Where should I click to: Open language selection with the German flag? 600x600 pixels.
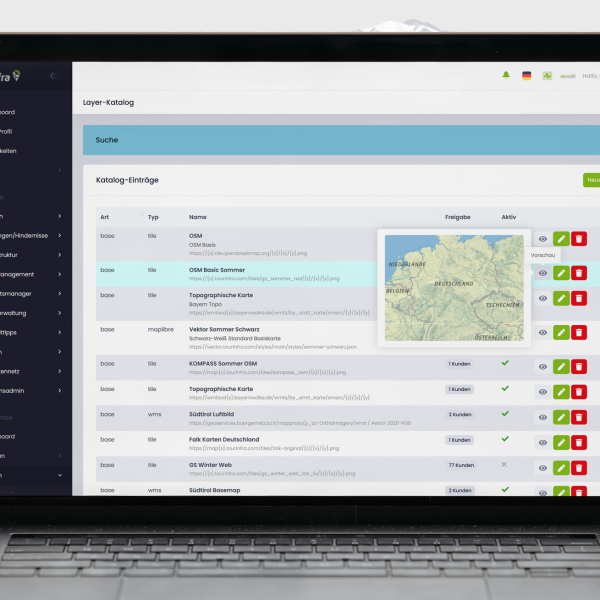pos(527,75)
